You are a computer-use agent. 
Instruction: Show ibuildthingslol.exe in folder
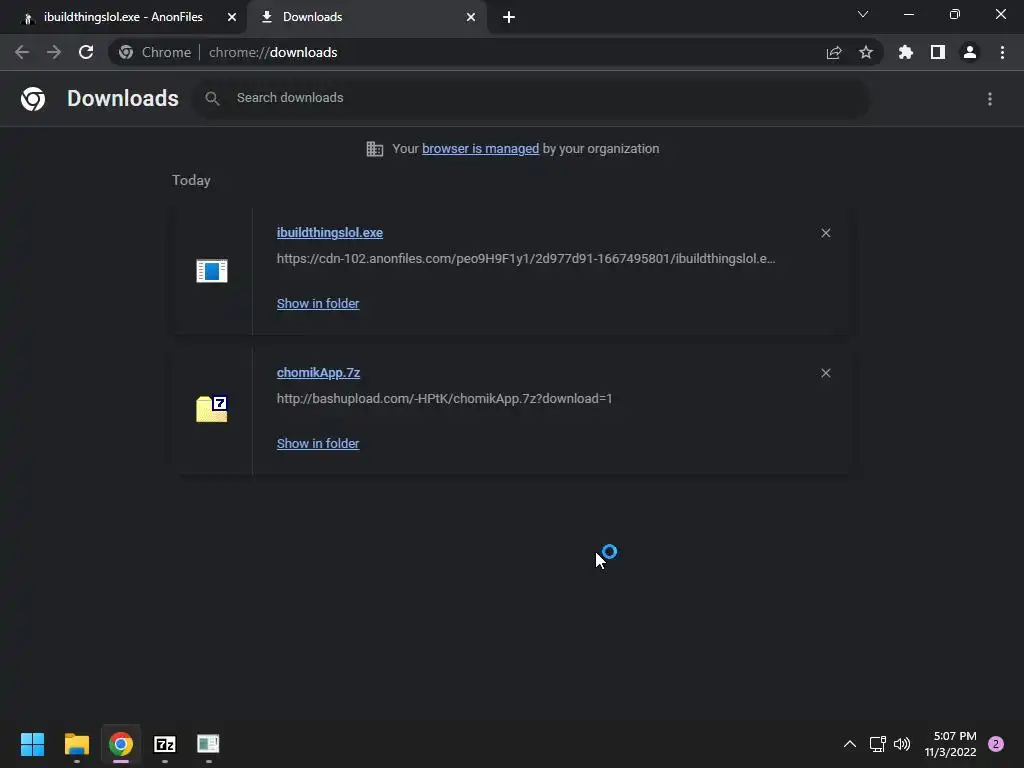318,304
